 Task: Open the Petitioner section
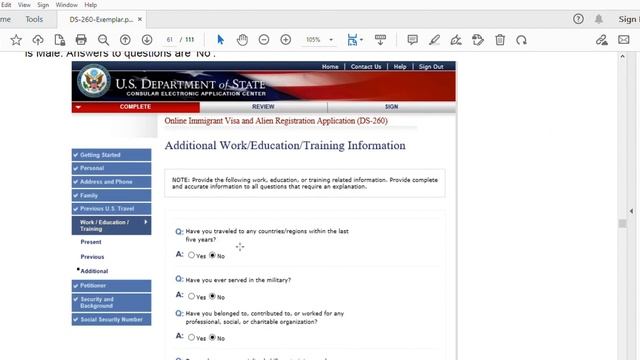point(111,286)
